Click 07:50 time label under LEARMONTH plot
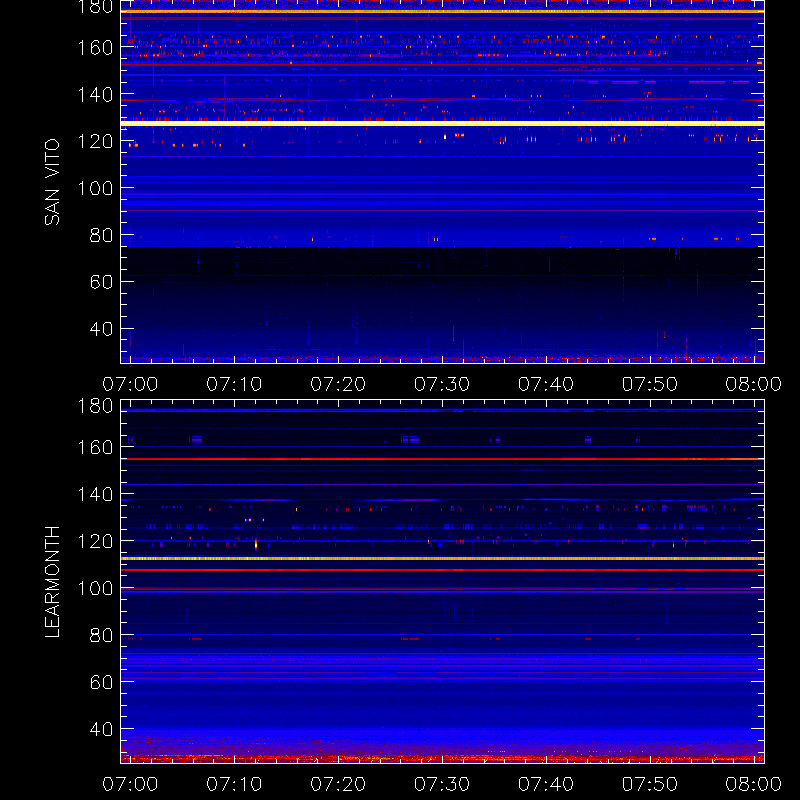 click(x=649, y=784)
